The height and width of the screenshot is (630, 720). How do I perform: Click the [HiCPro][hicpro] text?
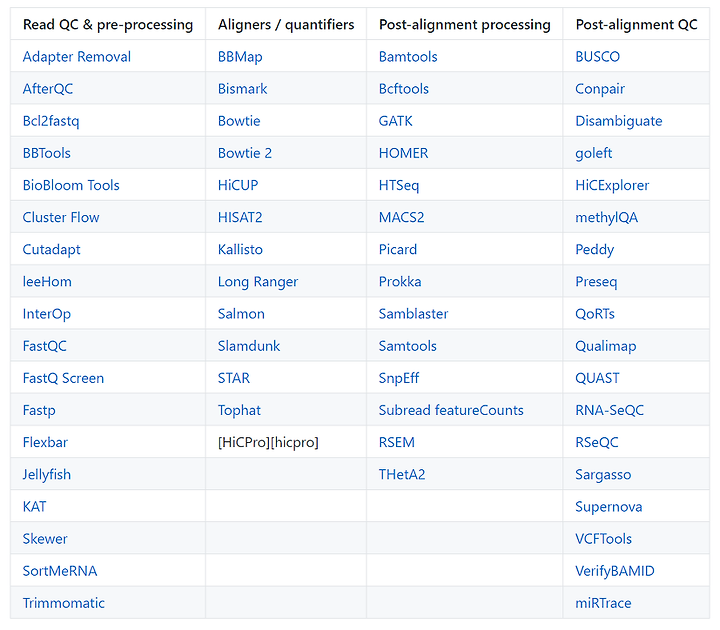(x=268, y=442)
